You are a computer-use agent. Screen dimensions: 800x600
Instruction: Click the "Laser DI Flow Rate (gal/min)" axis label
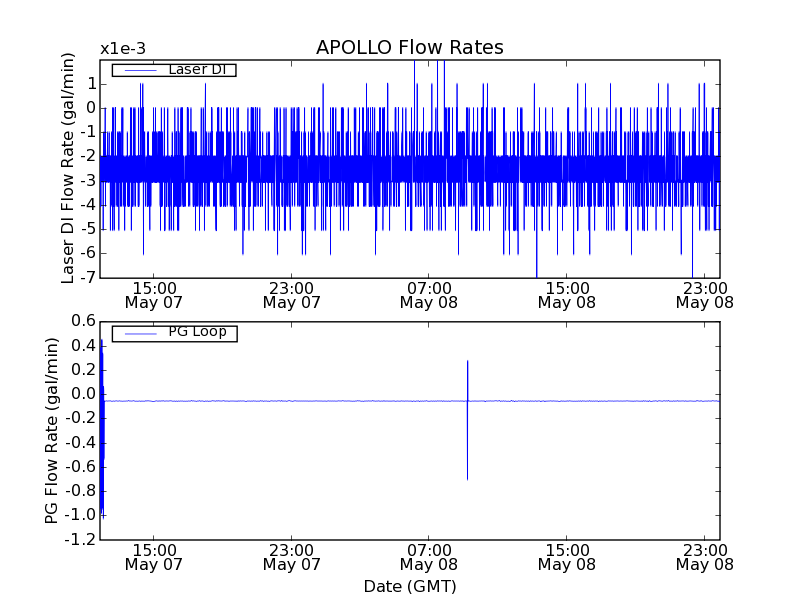(68, 169)
